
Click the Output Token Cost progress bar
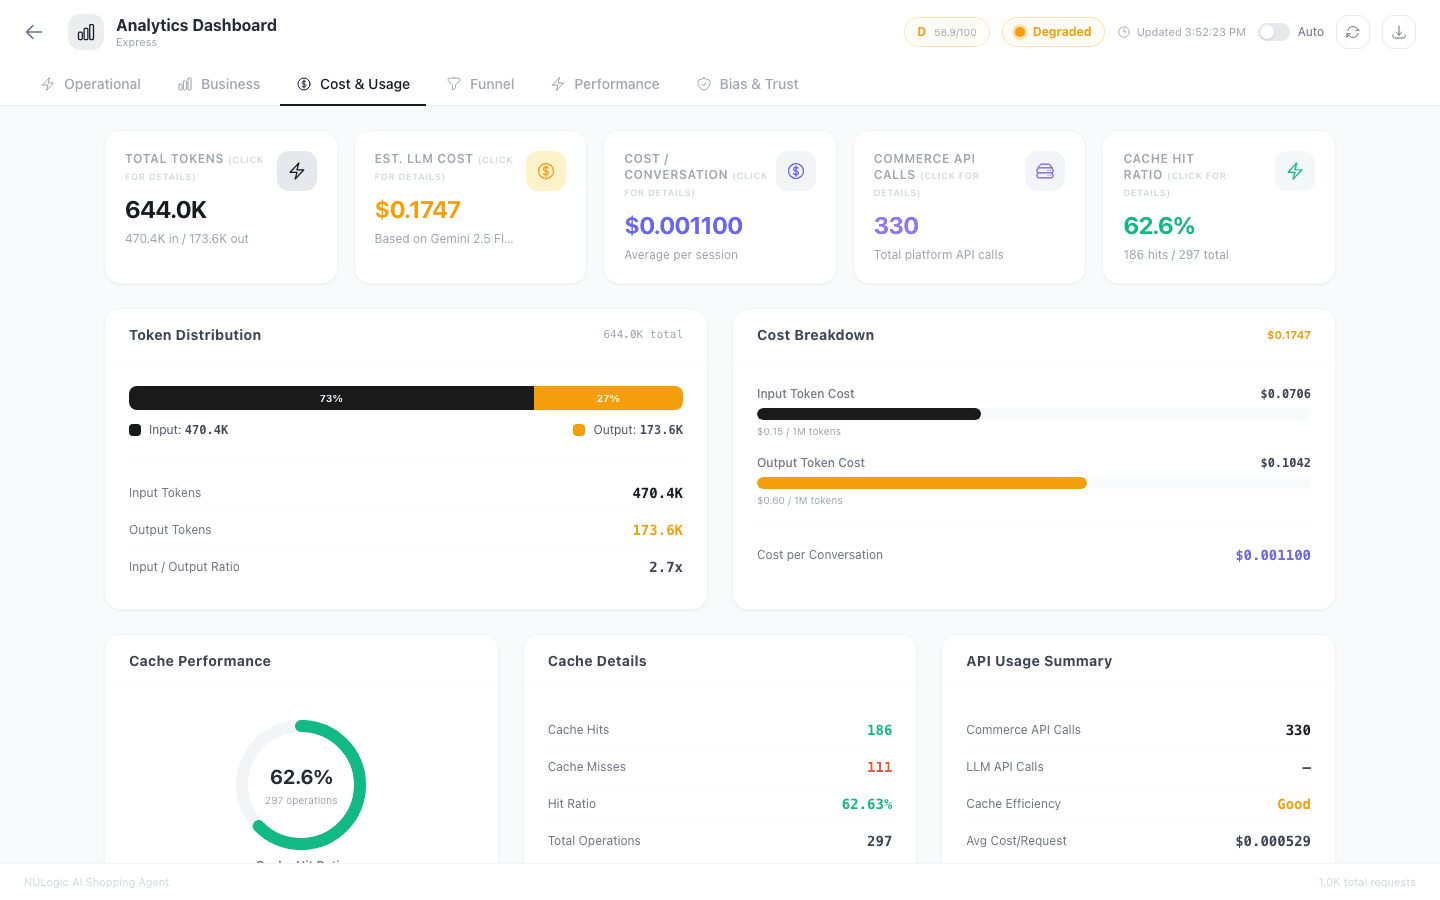pyautogui.click(x=921, y=483)
